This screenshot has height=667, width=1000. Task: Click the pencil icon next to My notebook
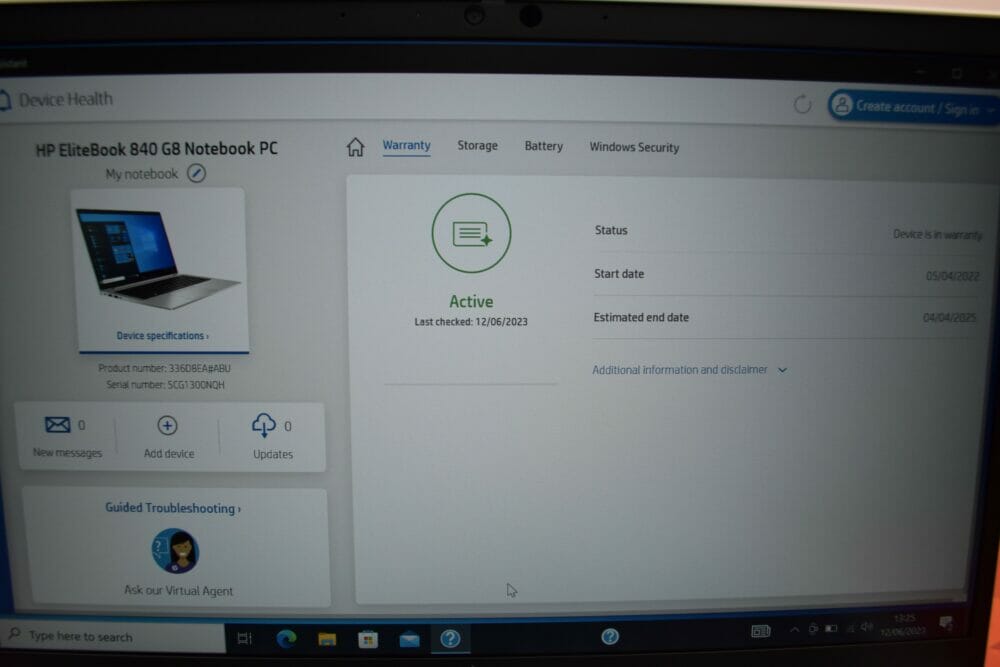tap(196, 173)
